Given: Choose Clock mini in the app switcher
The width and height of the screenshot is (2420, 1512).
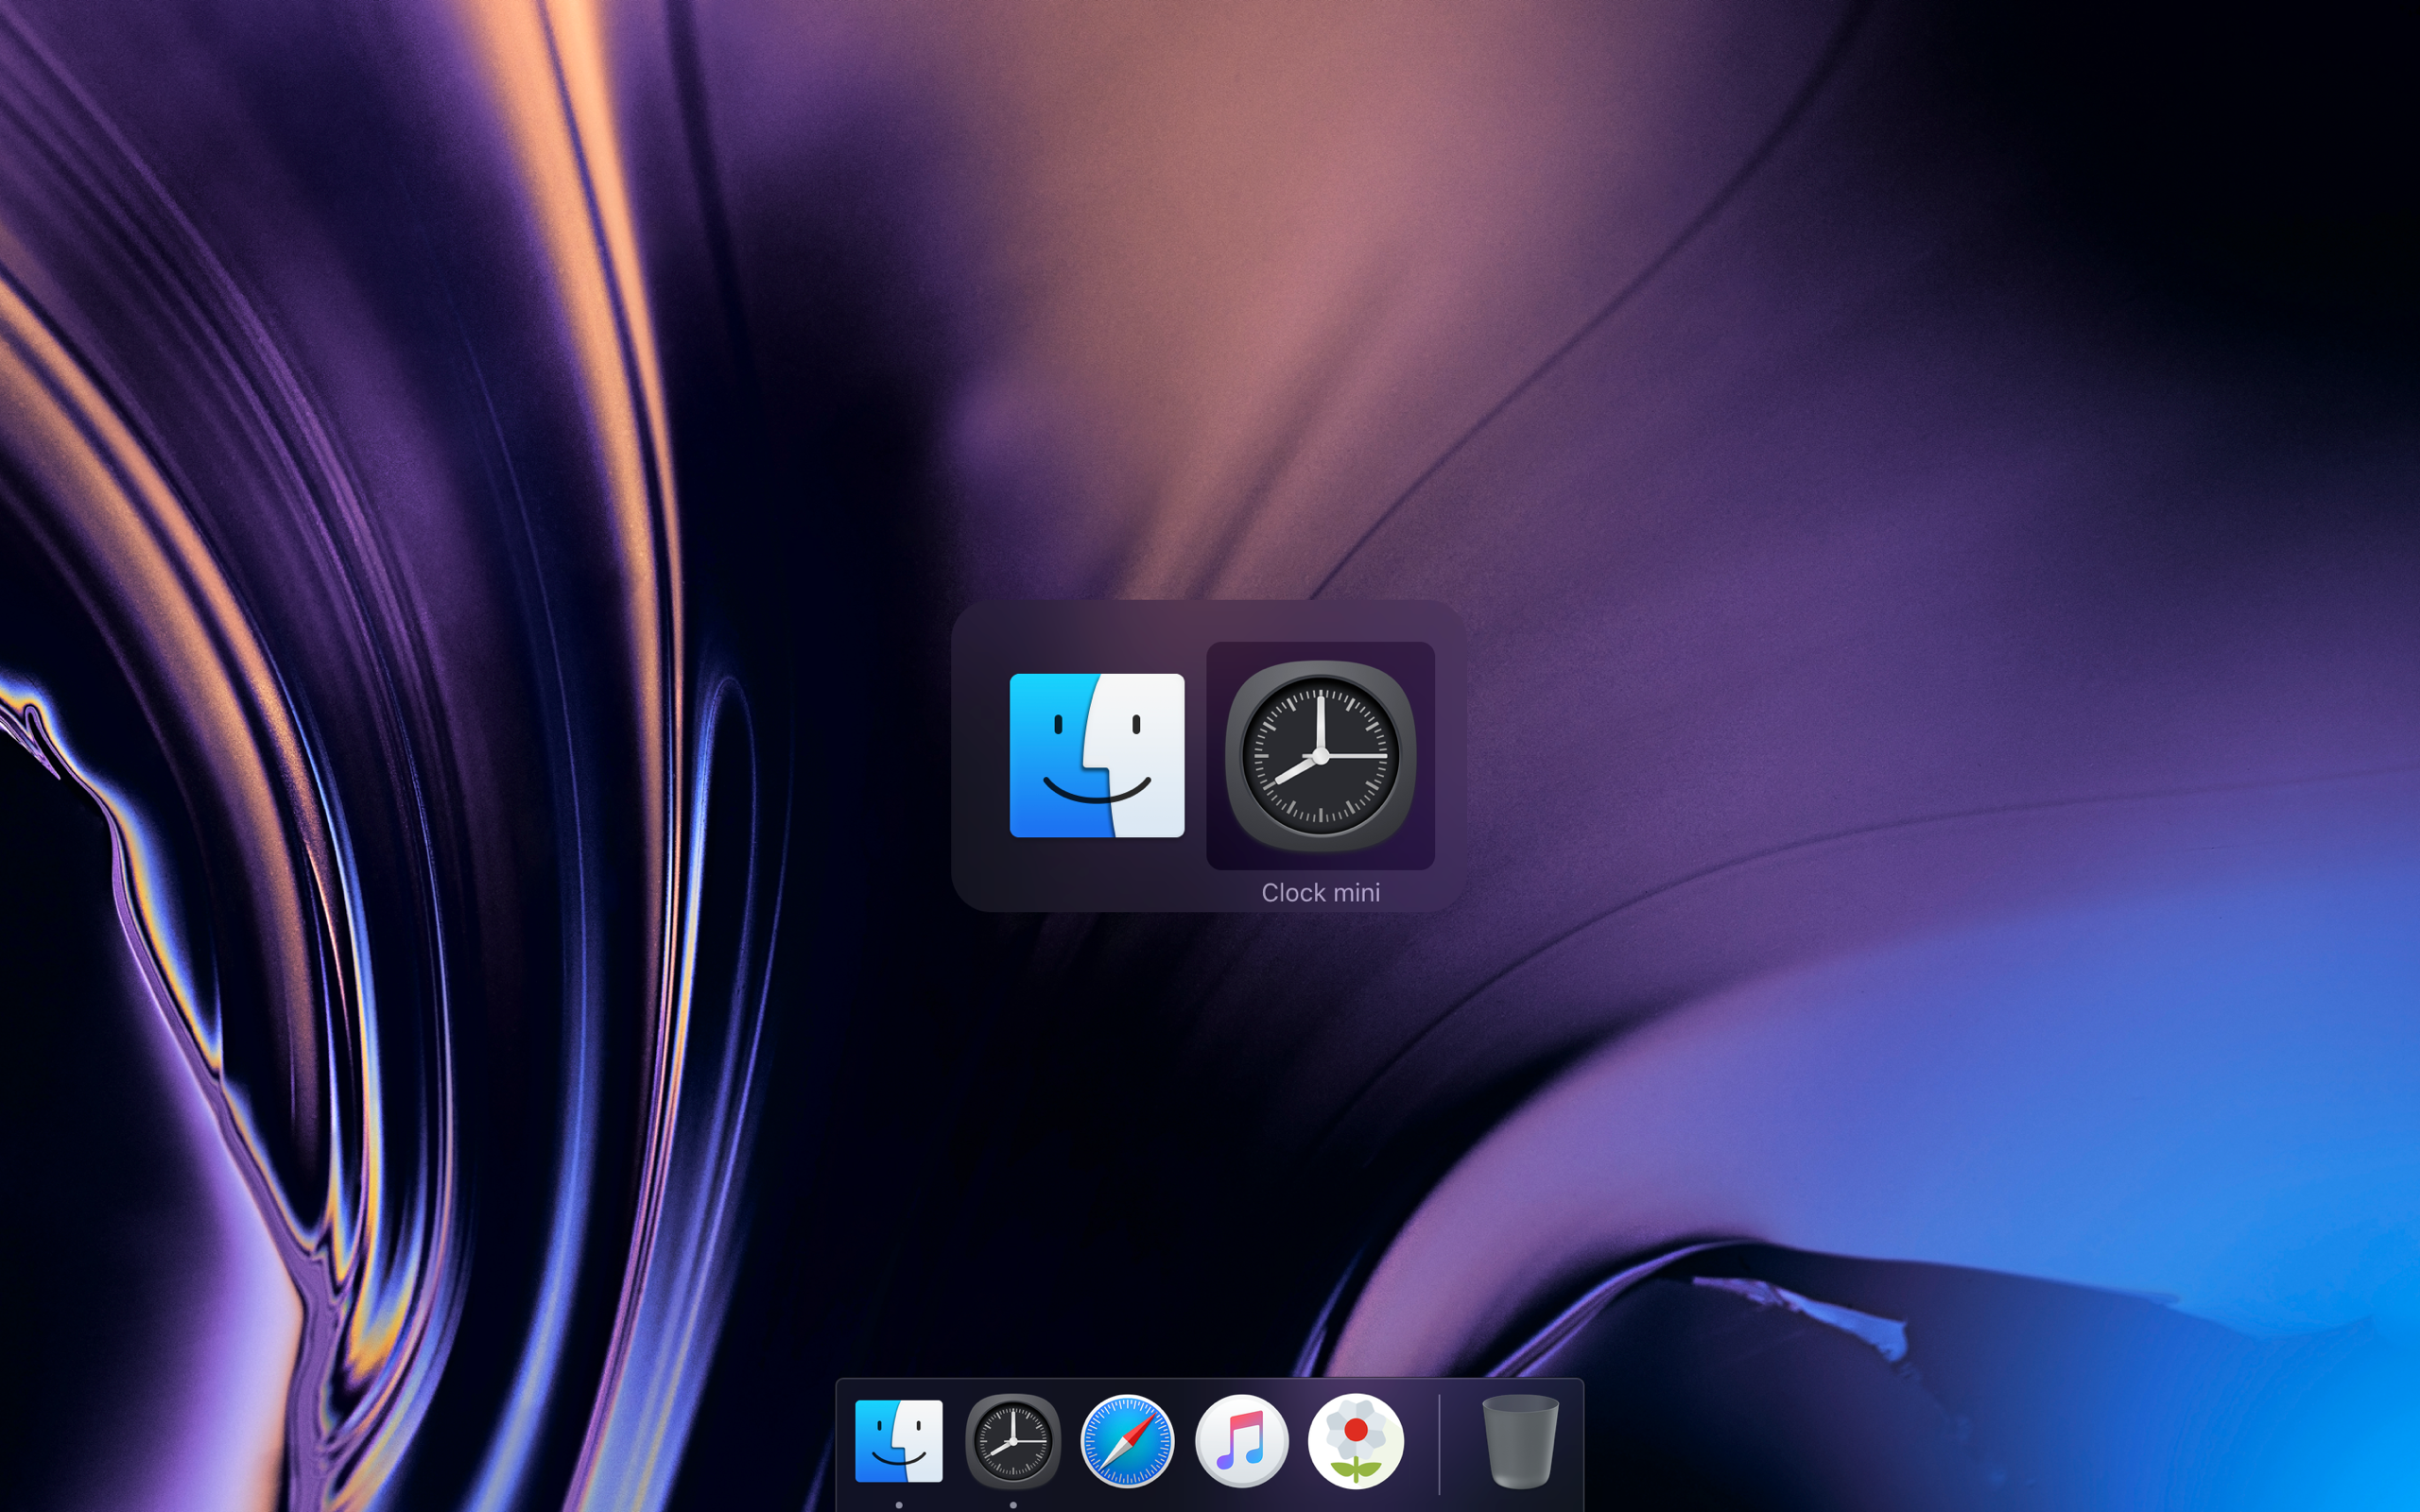Looking at the screenshot, I should point(1320,755).
